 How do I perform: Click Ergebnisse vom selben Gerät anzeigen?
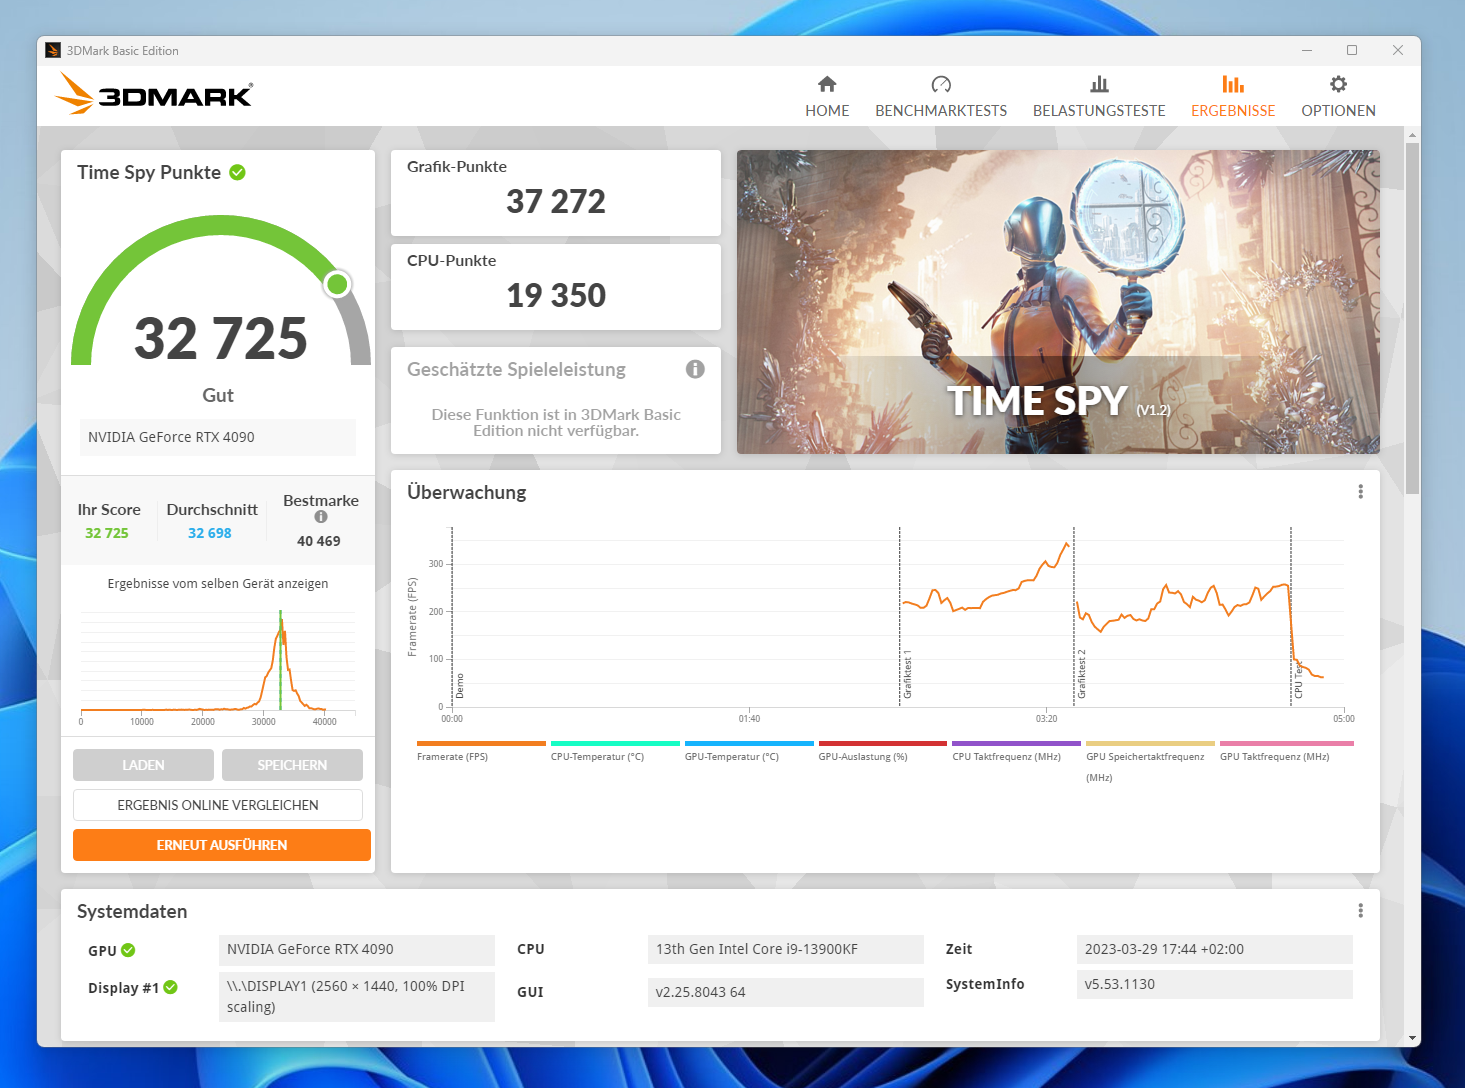[x=218, y=584]
